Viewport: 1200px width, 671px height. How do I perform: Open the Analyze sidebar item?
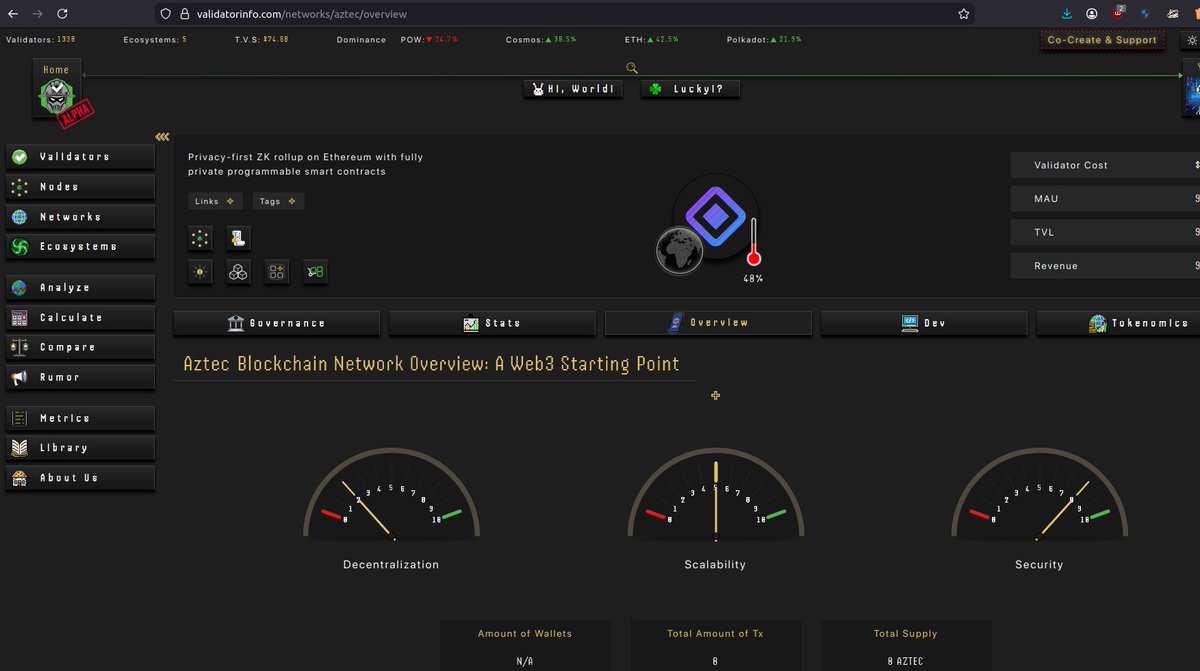tap(81, 288)
